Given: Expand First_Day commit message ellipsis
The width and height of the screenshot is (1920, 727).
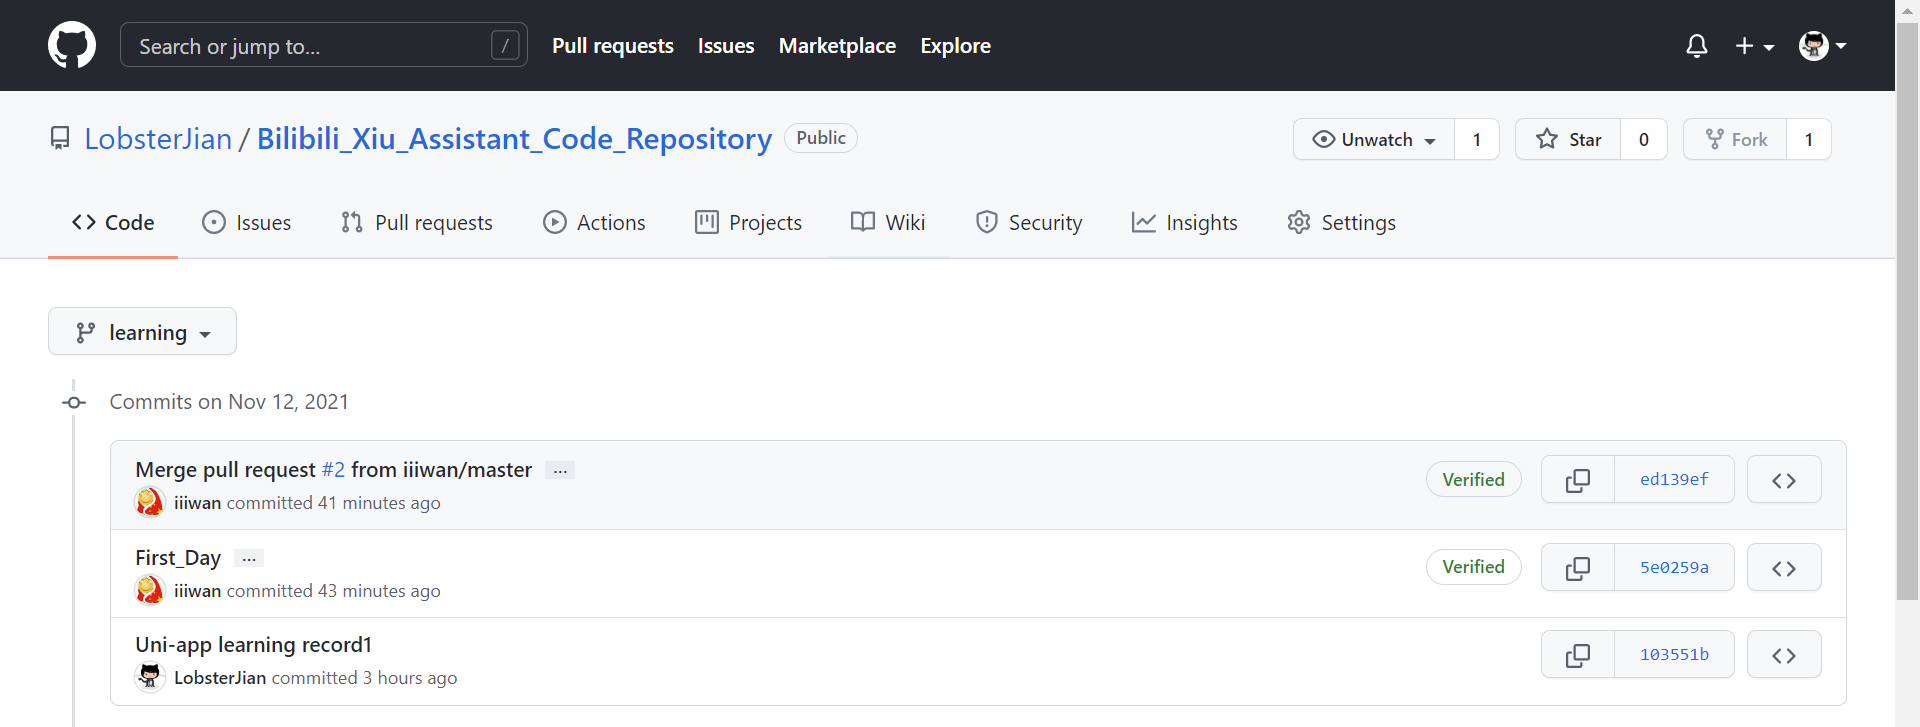Looking at the screenshot, I should (x=249, y=558).
